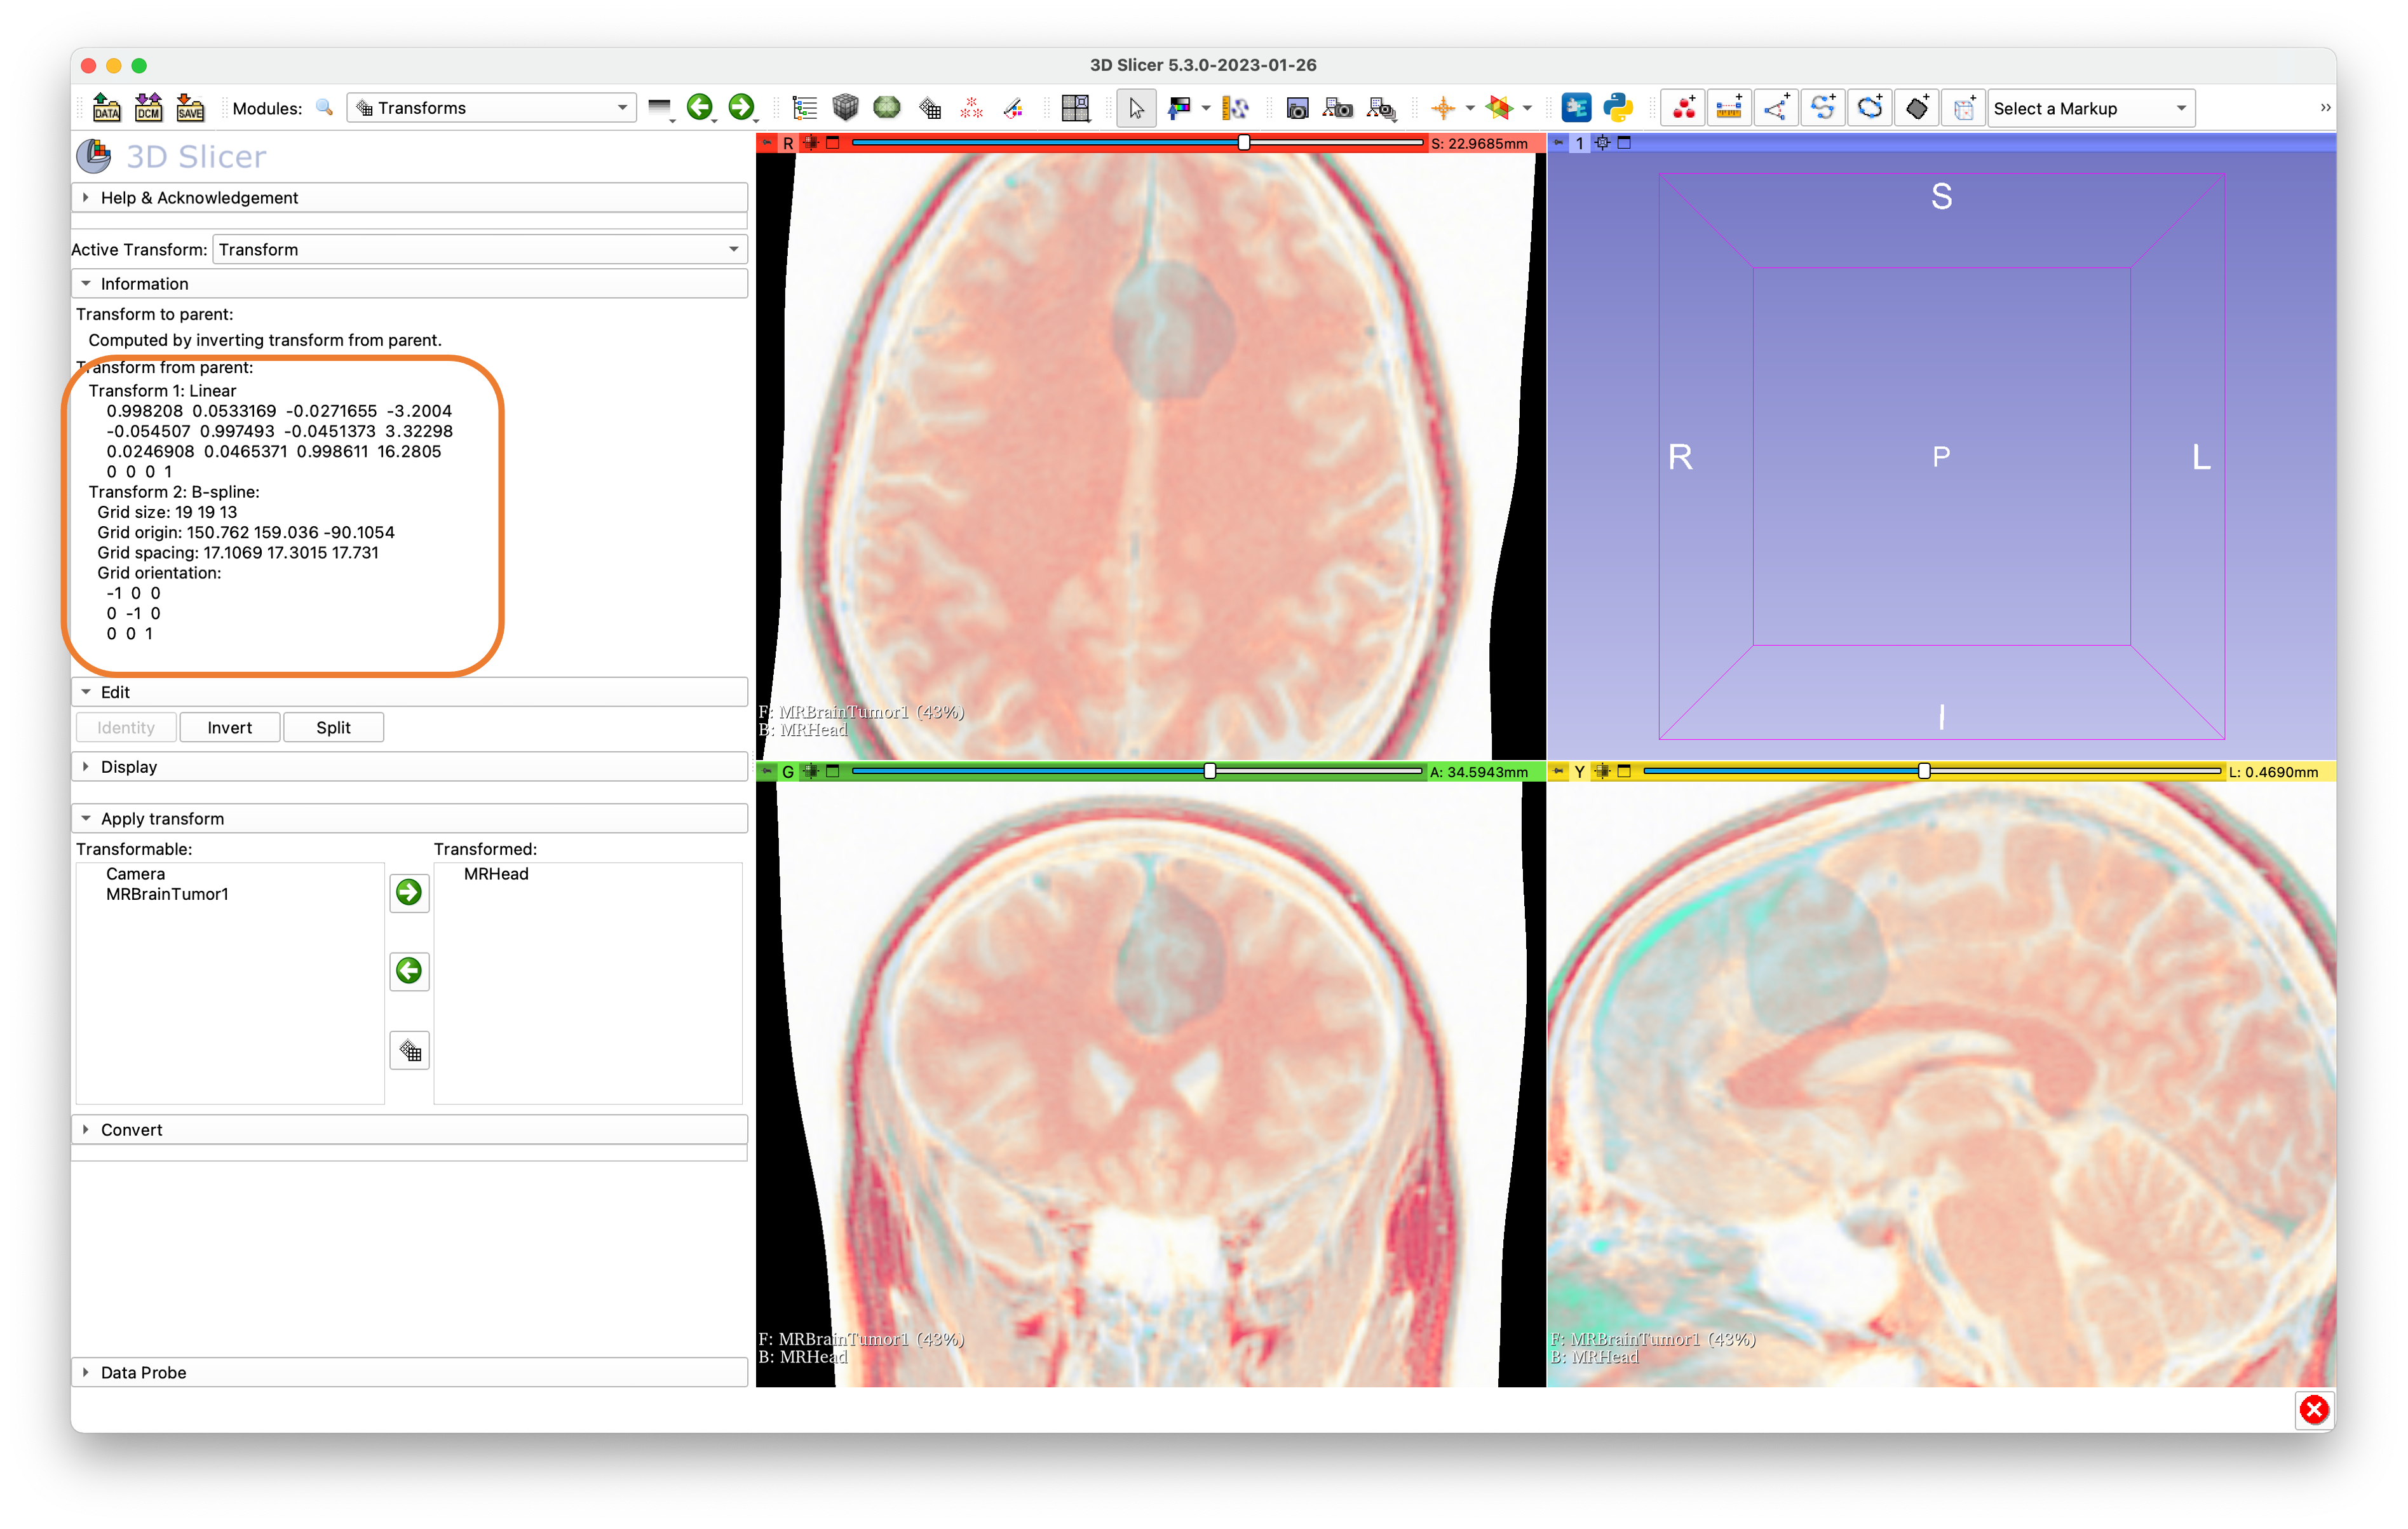This screenshot has height=1529, width=2408.
Task: Toggle the pin on the red slice view
Action: point(767,143)
